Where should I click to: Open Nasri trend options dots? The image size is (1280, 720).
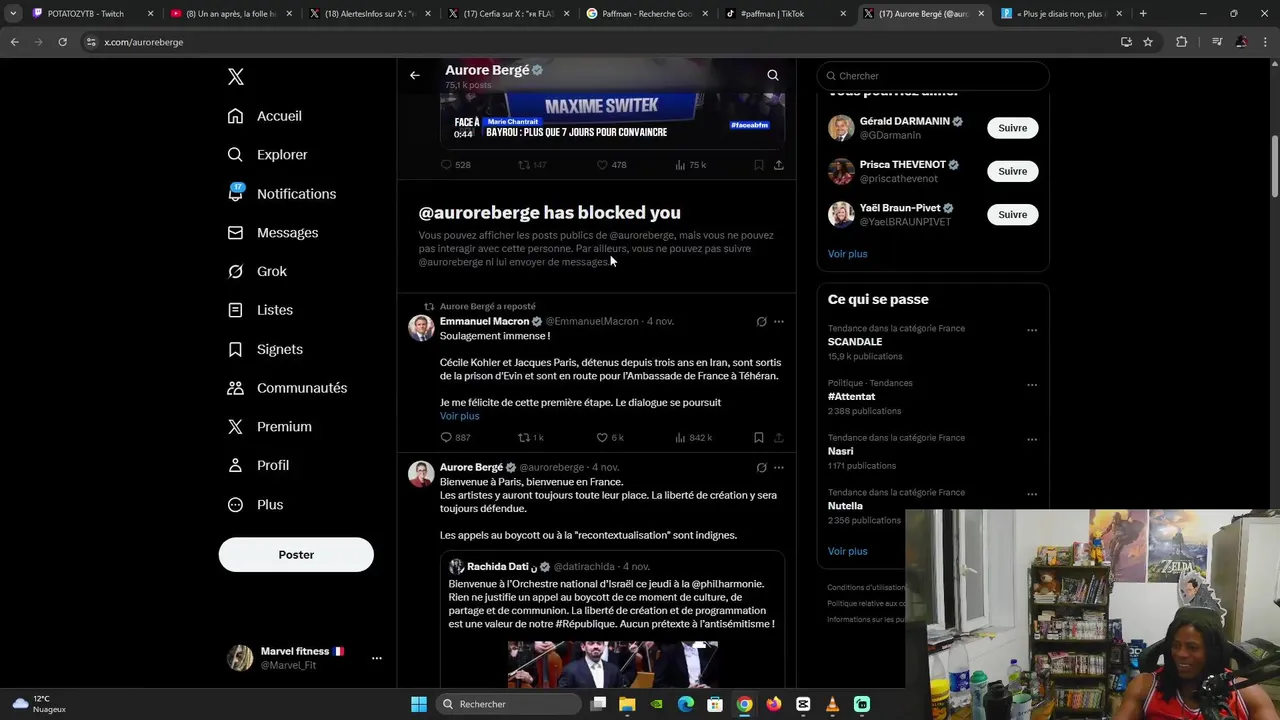coord(1032,440)
